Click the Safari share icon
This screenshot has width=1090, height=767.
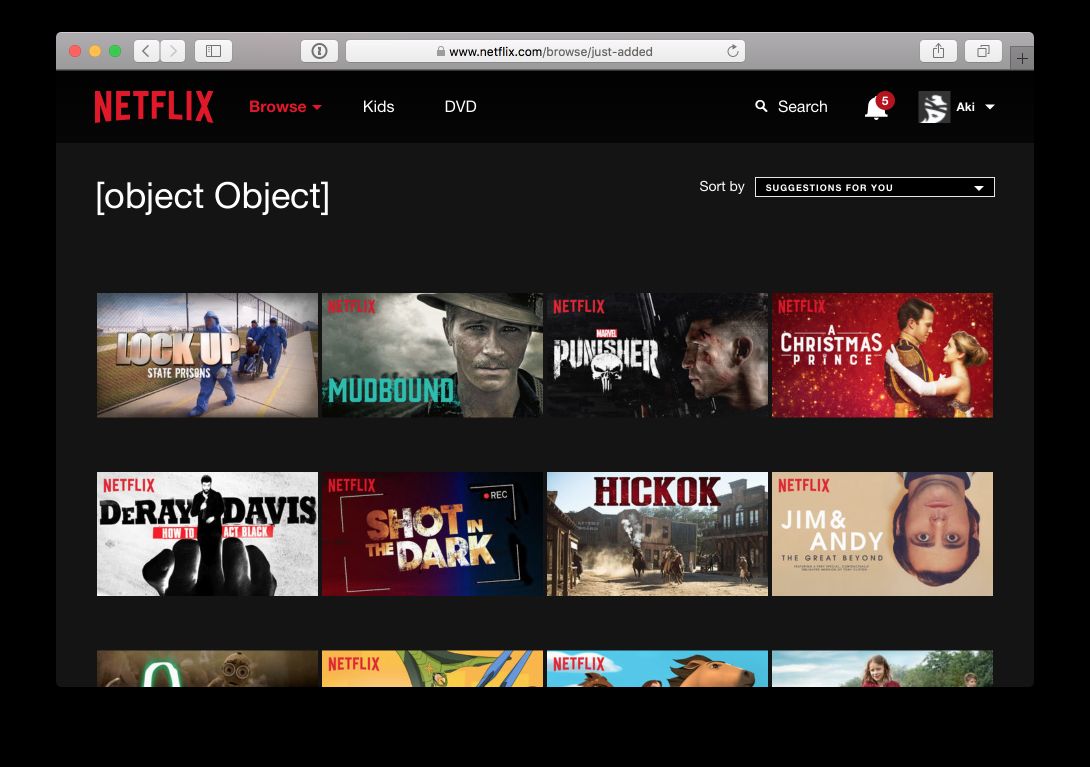pos(939,51)
